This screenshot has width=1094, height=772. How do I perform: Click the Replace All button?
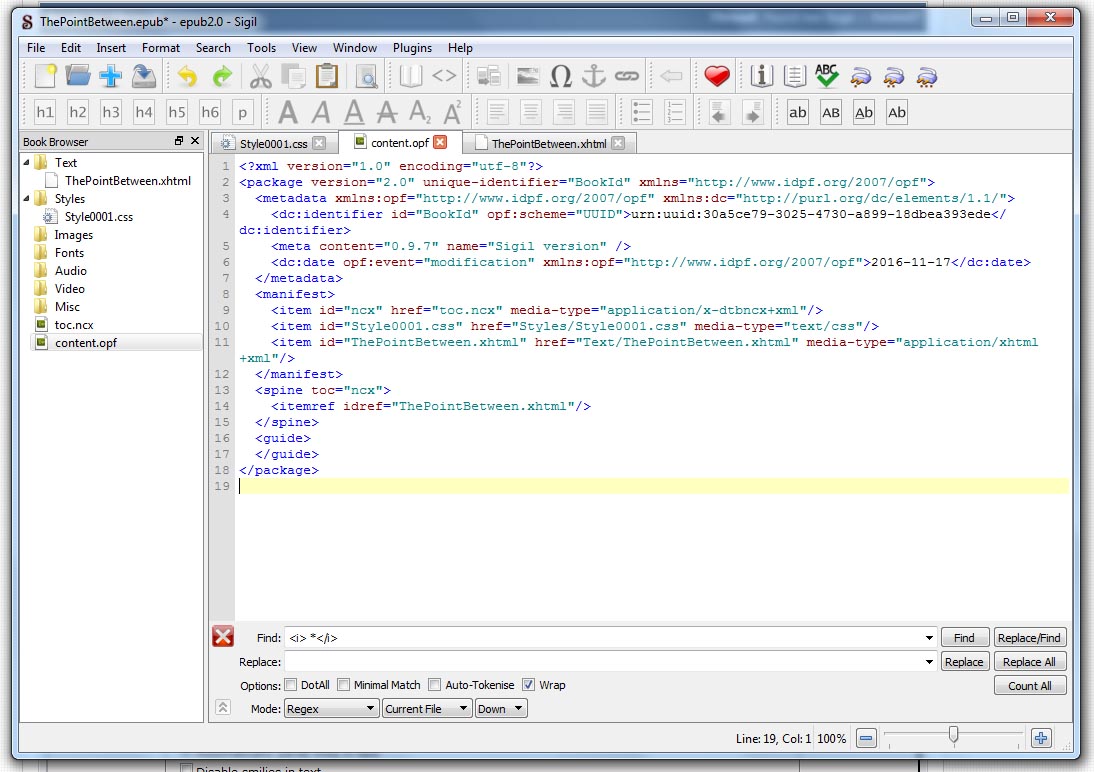pos(1029,662)
